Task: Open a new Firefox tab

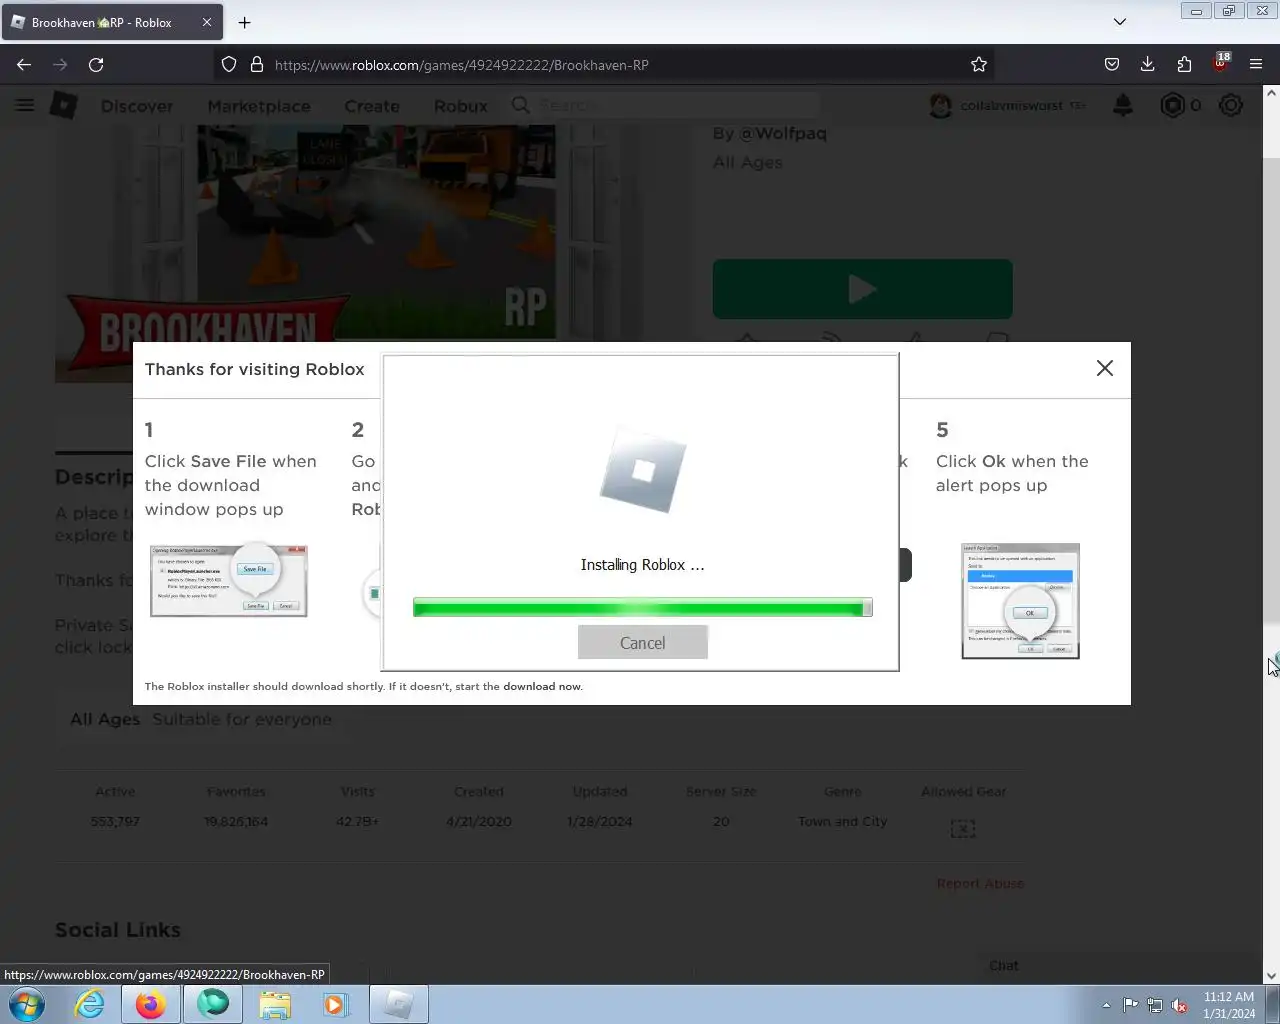Action: (244, 22)
